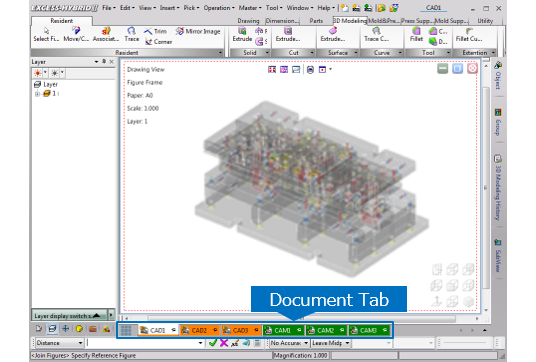The height and width of the screenshot is (362, 536).
Task: Switch to the CAD3 document tab
Action: (241, 330)
